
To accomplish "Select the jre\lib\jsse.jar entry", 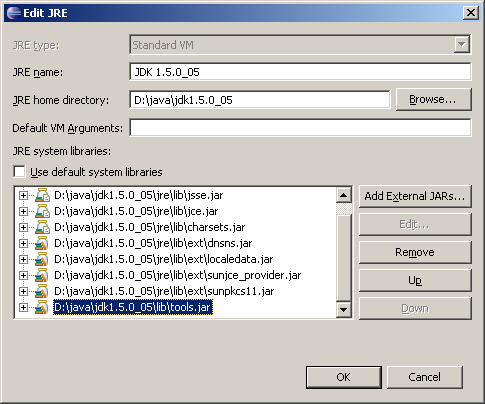I will click(x=138, y=195).
